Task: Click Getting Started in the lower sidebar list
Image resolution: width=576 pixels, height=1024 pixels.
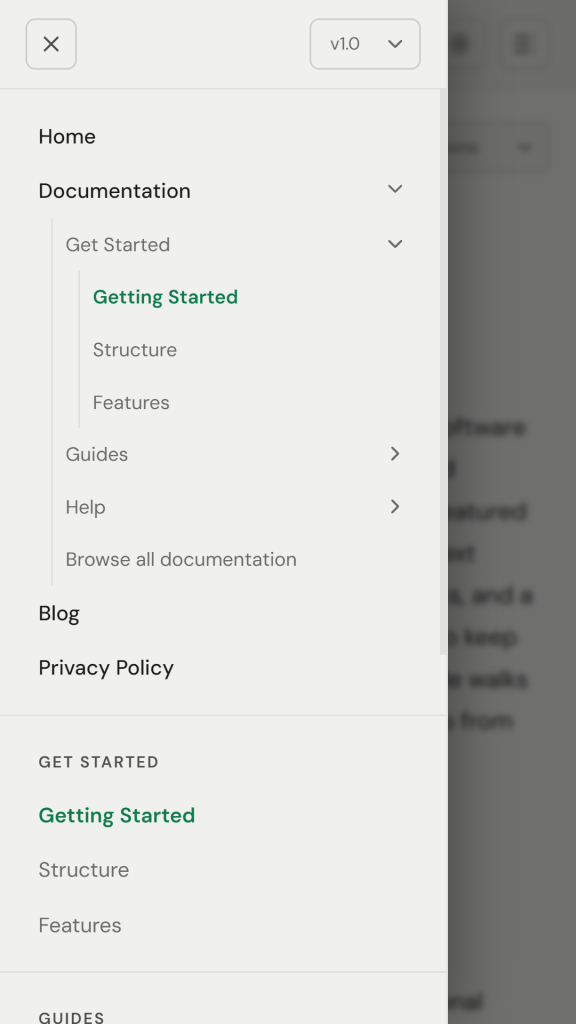Action: click(116, 816)
